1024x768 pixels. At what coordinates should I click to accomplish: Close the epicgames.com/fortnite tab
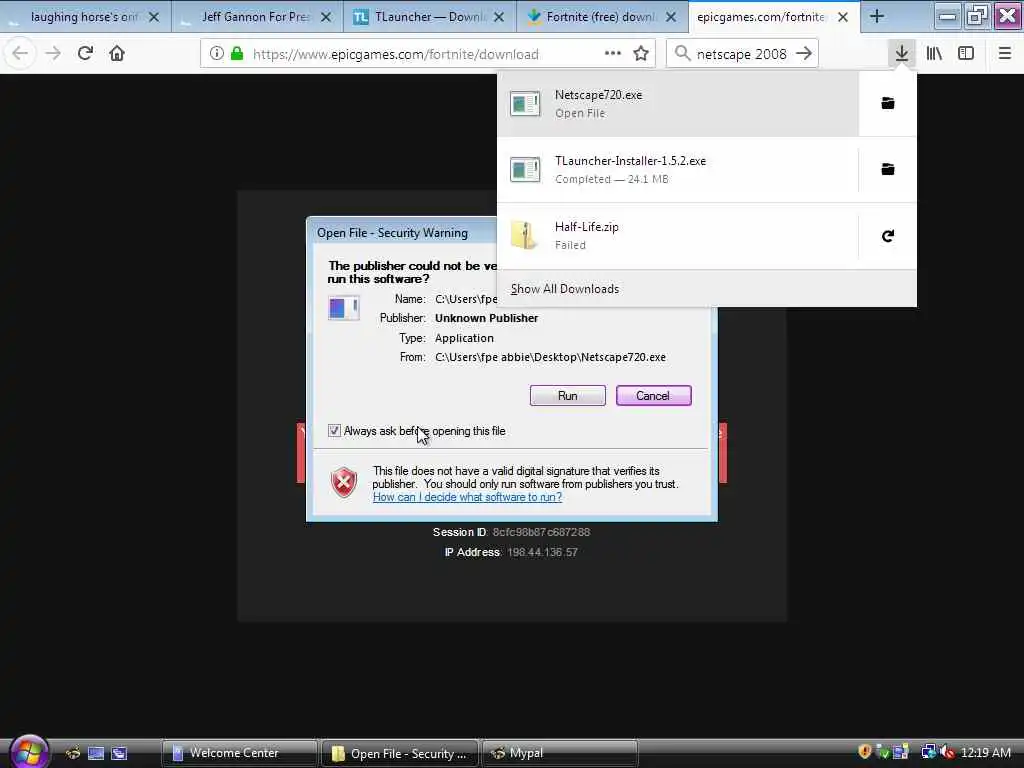pyautogui.click(x=843, y=17)
